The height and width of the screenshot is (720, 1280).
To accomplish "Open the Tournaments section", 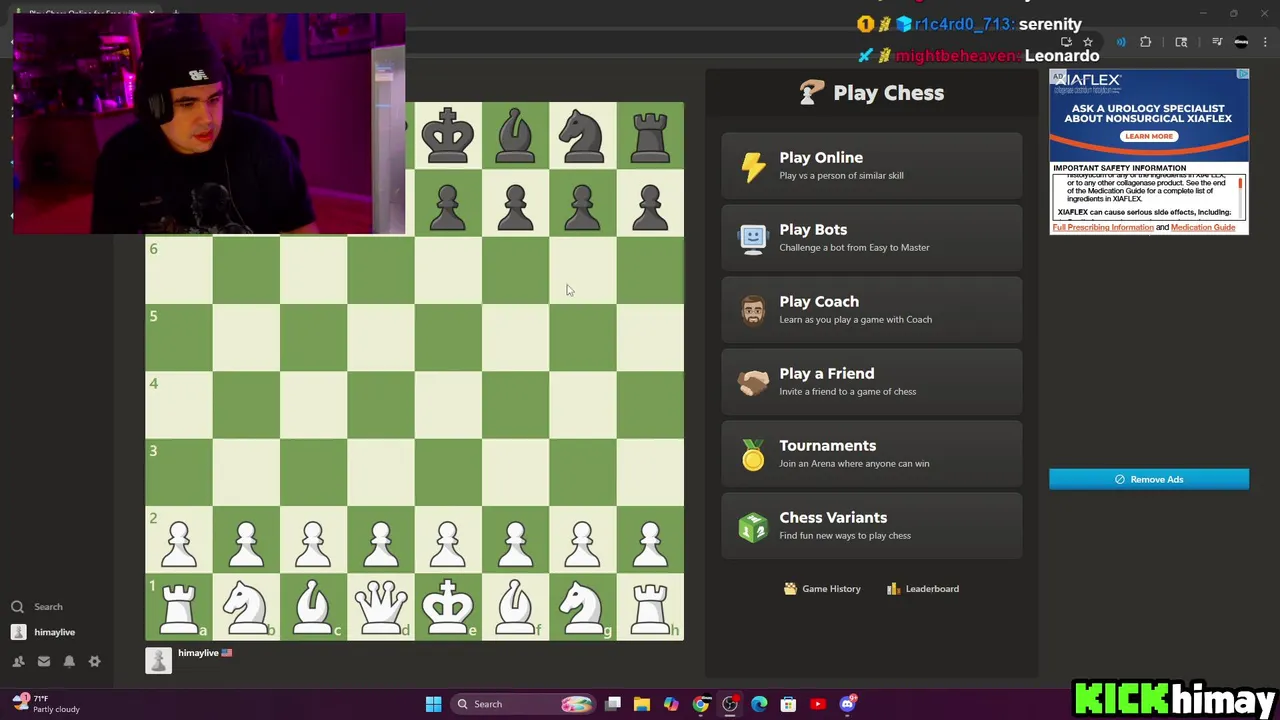I will (x=872, y=454).
